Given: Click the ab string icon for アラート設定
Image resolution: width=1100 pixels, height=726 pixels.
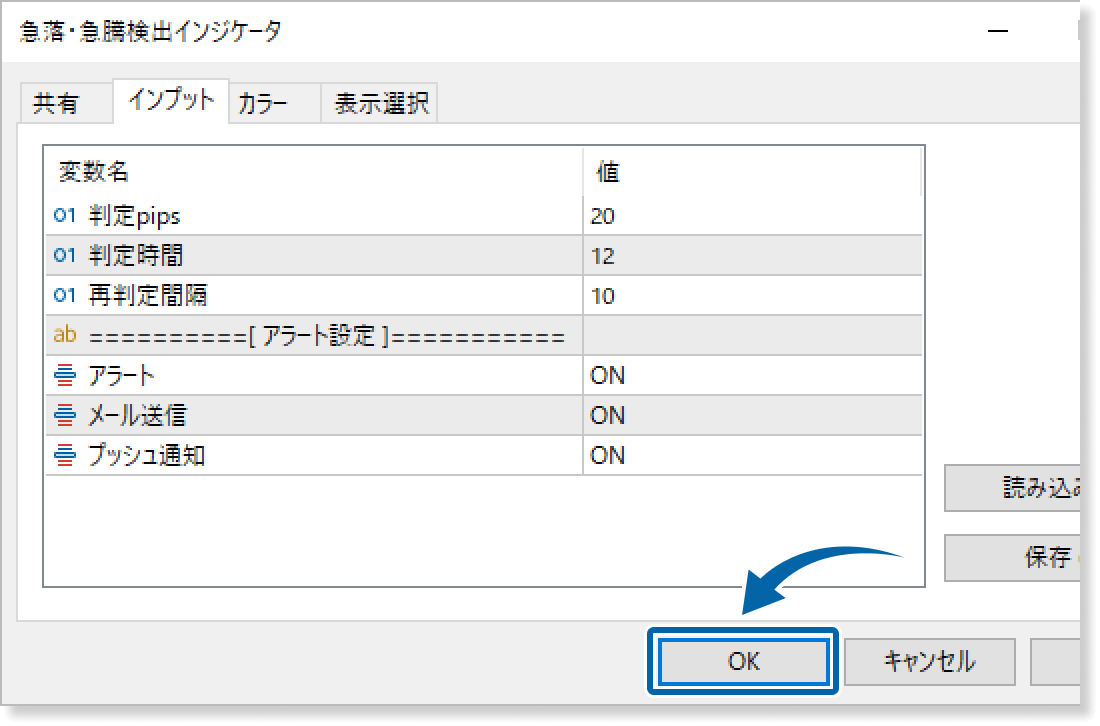Looking at the screenshot, I should (65, 336).
